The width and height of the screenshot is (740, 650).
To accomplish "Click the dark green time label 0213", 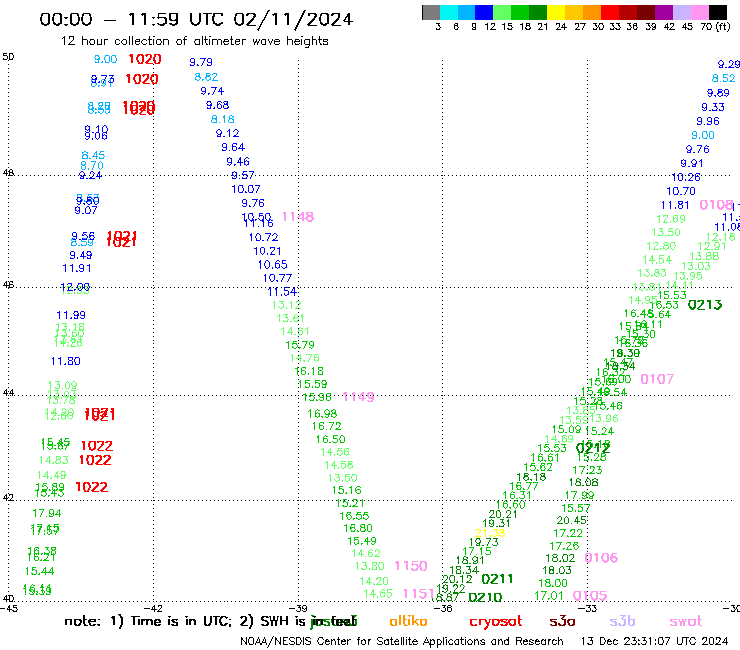I will click(705, 305).
